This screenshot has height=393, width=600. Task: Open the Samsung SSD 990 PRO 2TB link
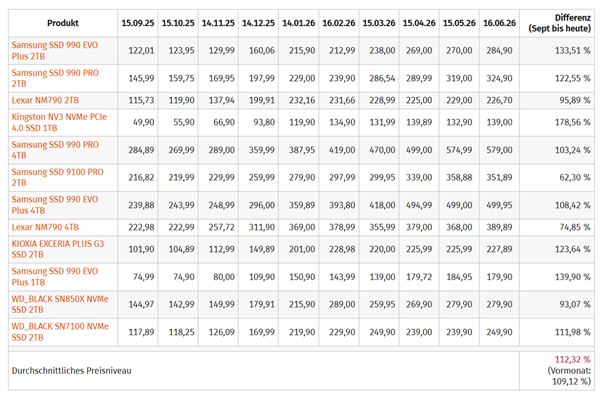point(55,78)
